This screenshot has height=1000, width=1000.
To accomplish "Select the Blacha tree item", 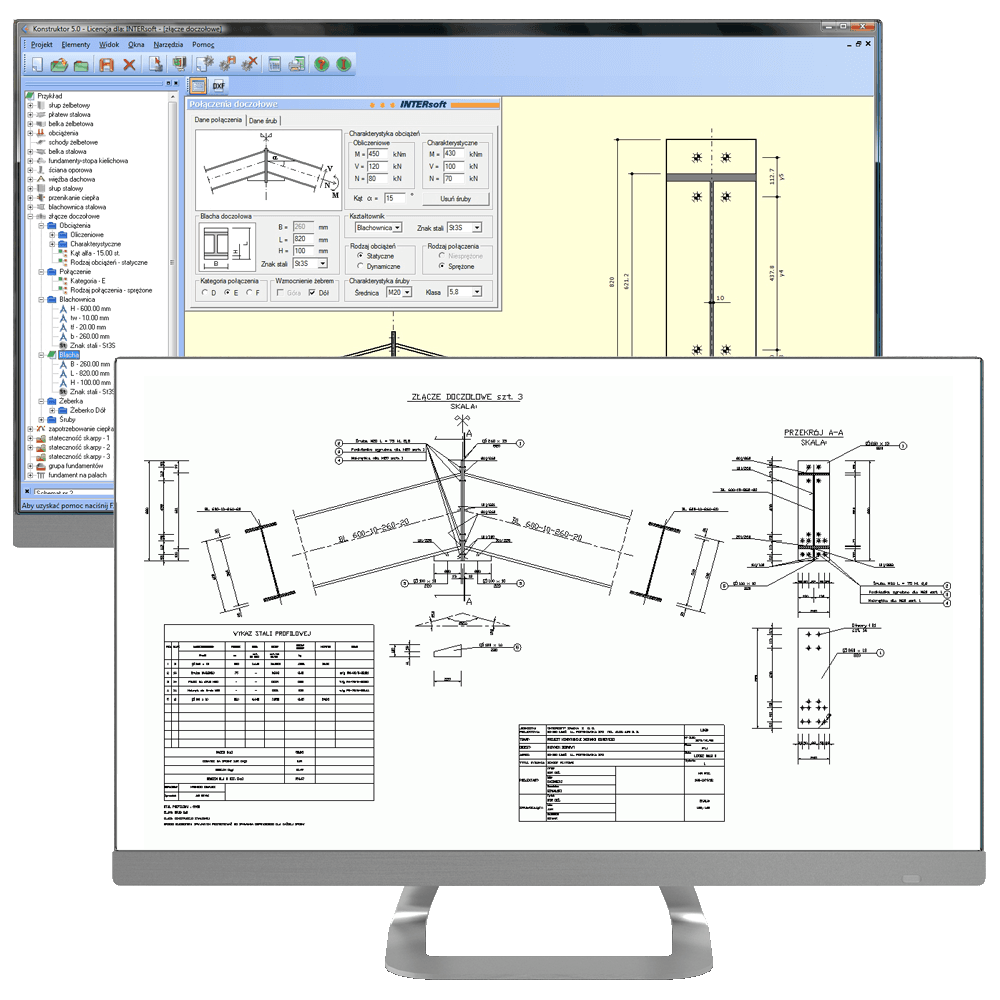I will (x=69, y=355).
